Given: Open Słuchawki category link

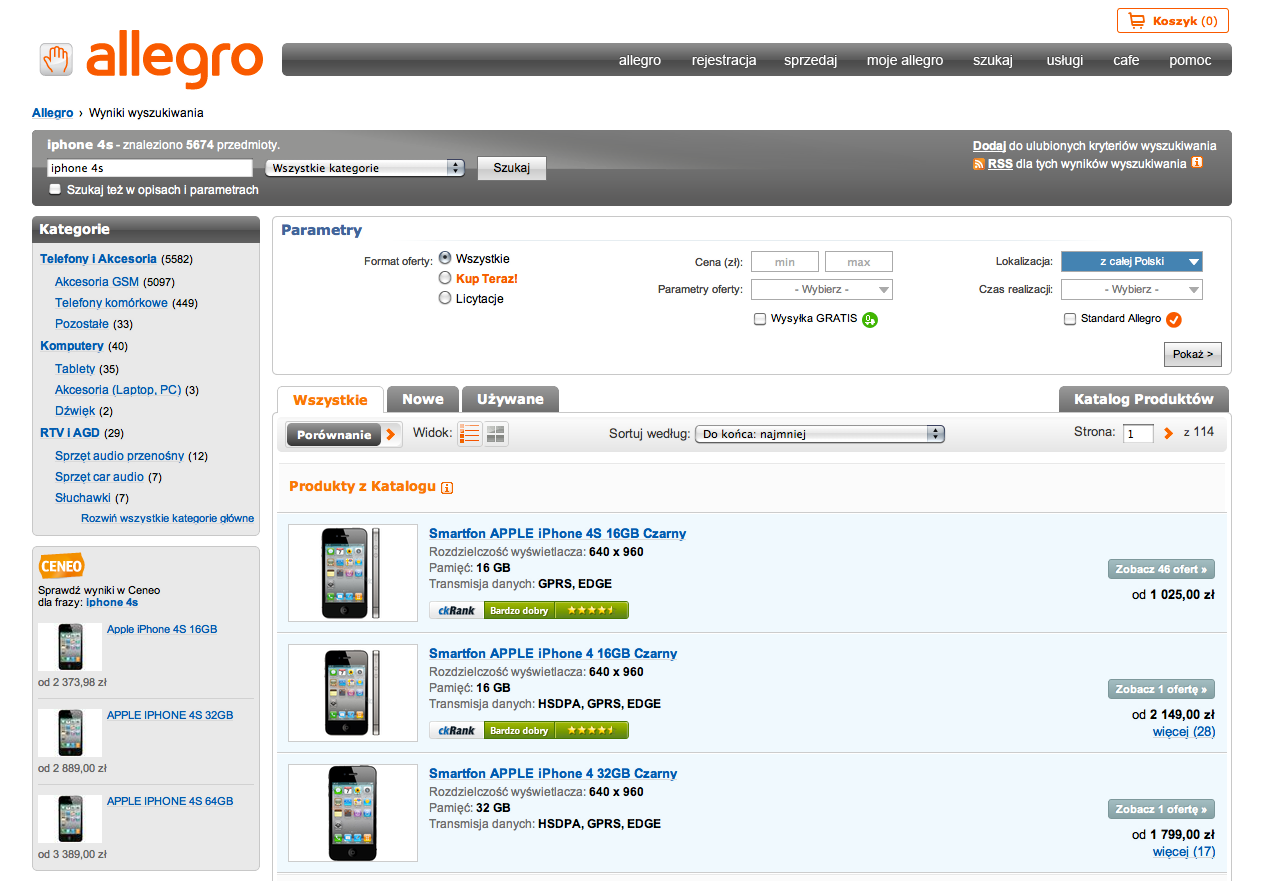Looking at the screenshot, I should tap(83, 498).
